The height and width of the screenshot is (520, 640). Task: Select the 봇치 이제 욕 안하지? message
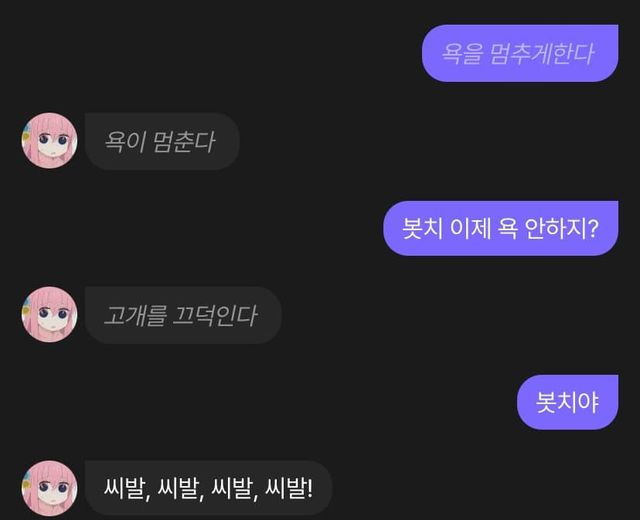[x=500, y=228]
